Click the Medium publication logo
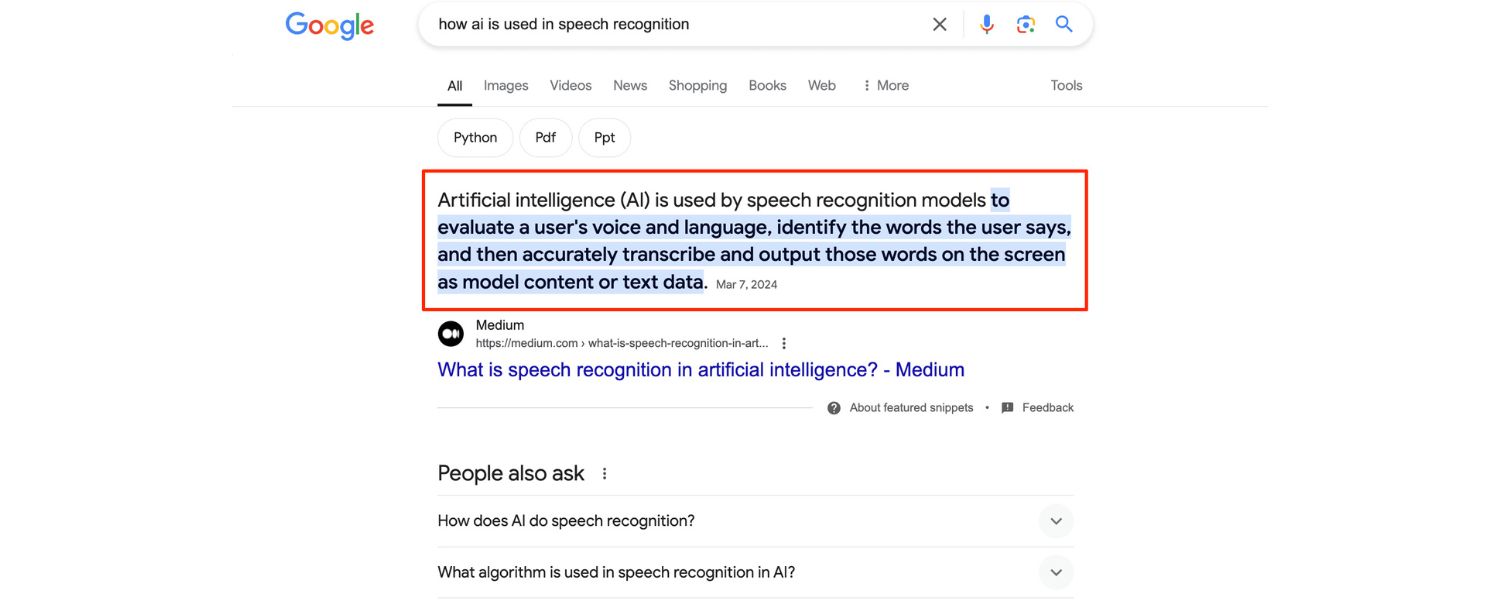1500x600 pixels. 450,332
